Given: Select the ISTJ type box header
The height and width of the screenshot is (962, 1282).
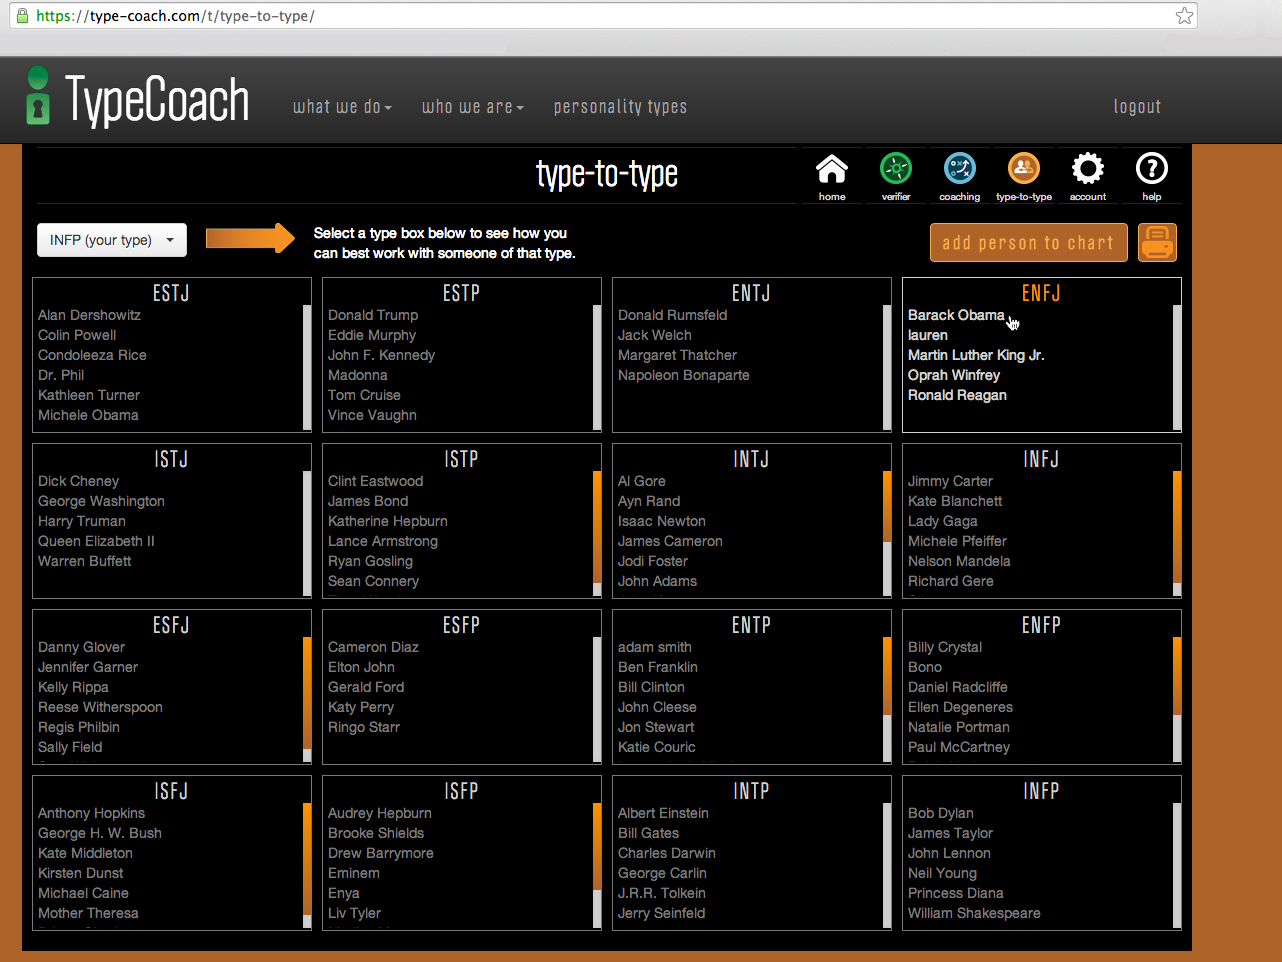Looking at the screenshot, I should pos(171,459).
